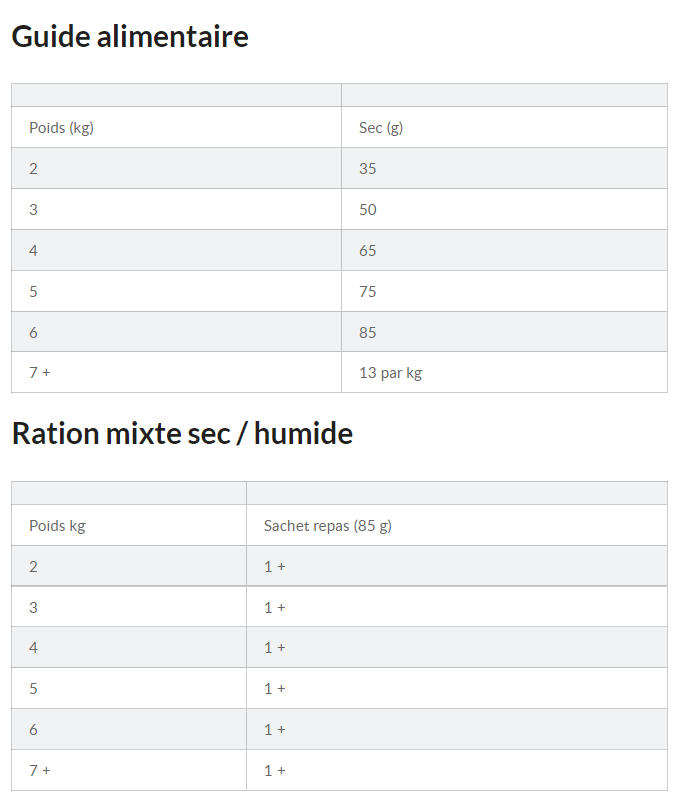Select the "Poids (kg)" column header cell
682x800 pixels.
61,127
